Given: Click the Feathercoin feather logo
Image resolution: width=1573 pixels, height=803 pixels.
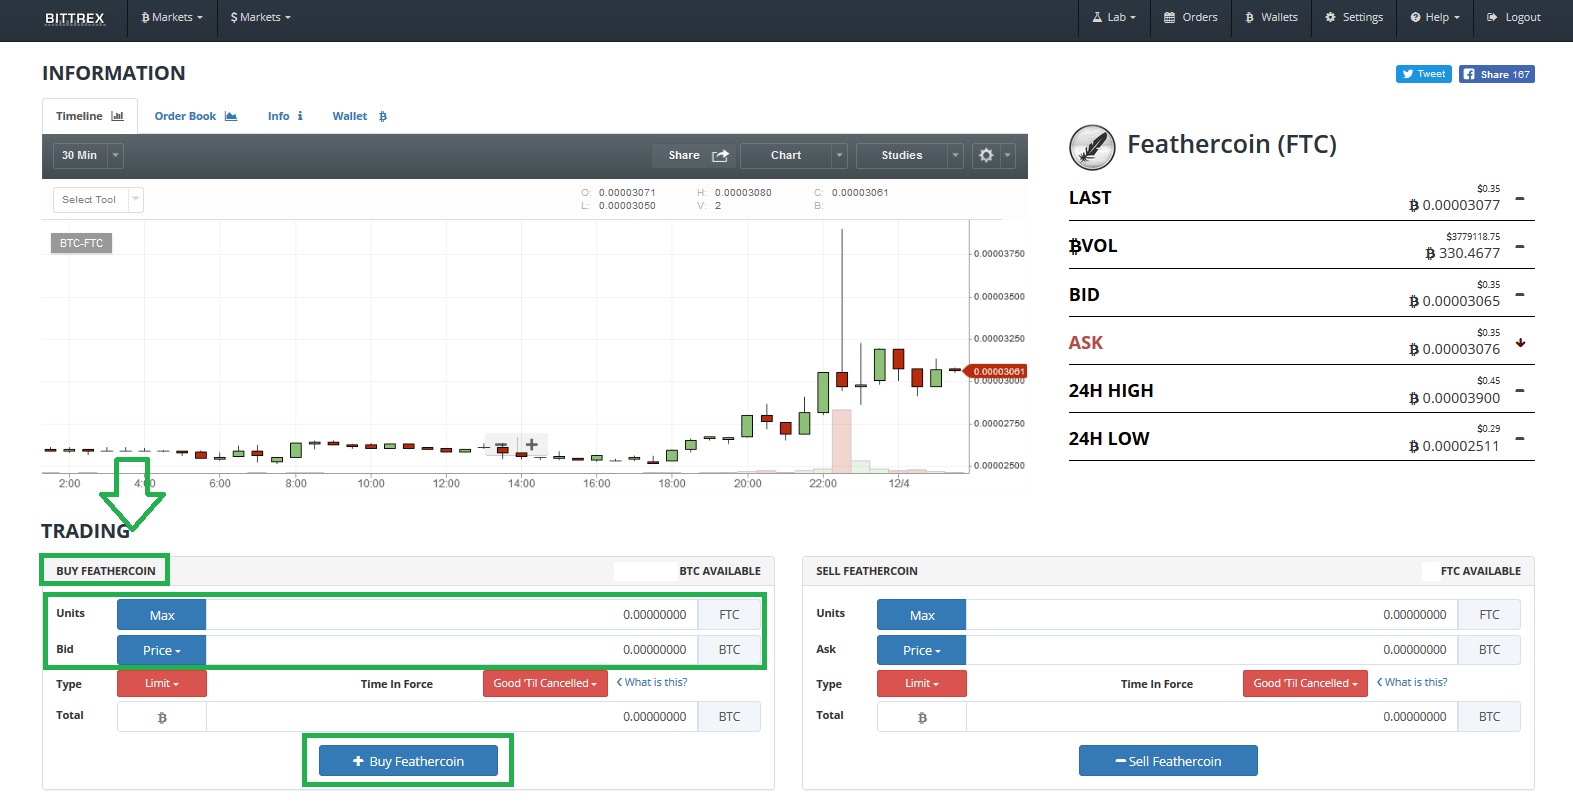Looking at the screenshot, I should click(x=1092, y=148).
